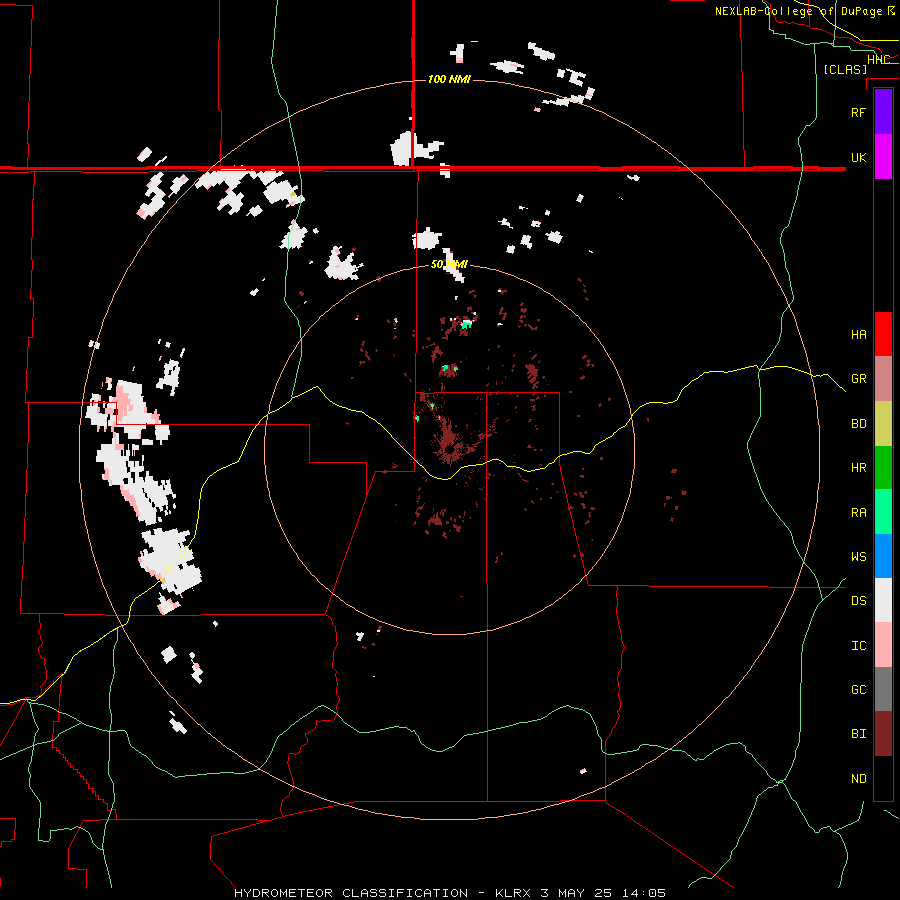The image size is (900, 900).
Task: Click the IC legend label
Action: point(858,646)
